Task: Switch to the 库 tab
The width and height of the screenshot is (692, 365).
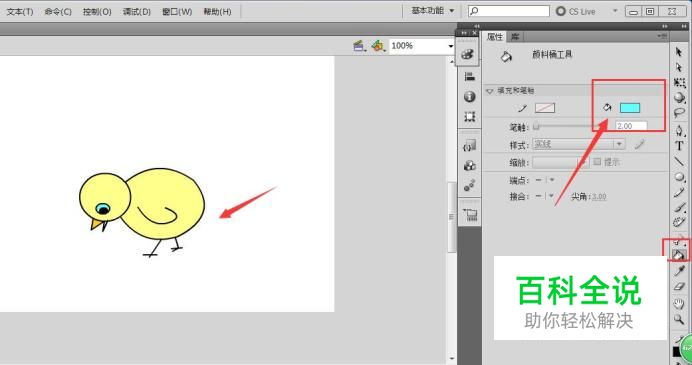Action: [515, 37]
